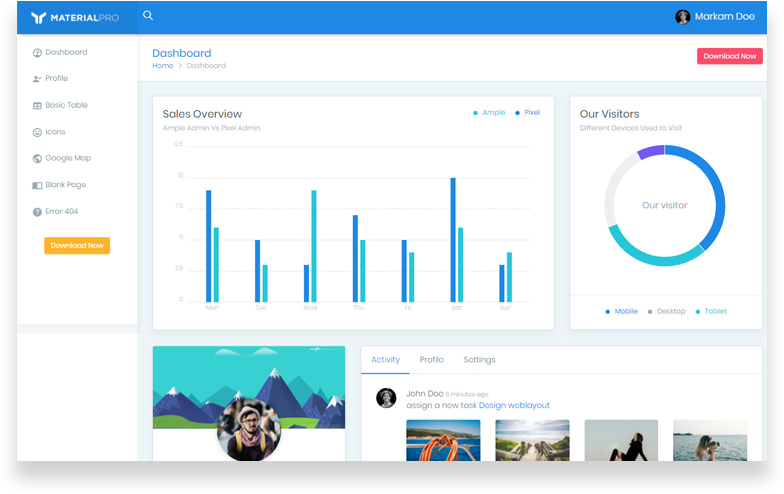Click the Dashboard sidebar icon
The height and width of the screenshot is (494, 784).
[37, 52]
